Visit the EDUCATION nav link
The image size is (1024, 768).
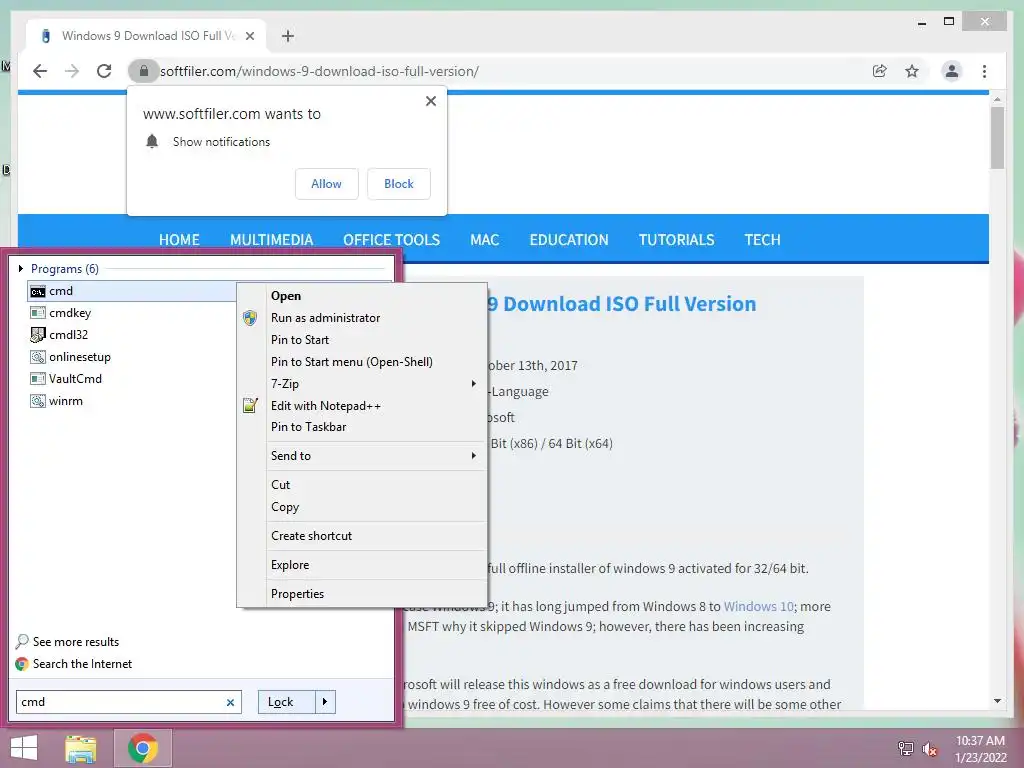click(569, 240)
